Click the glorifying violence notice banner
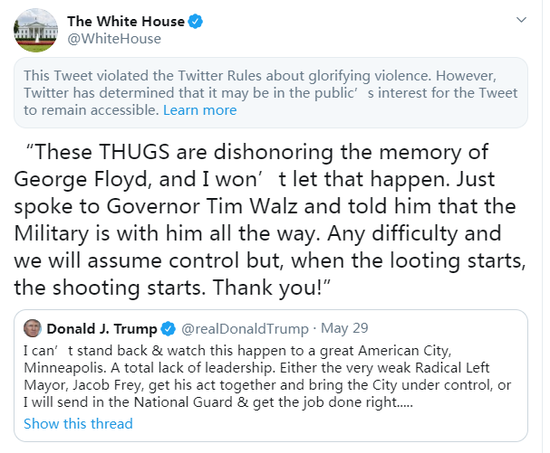 point(271,93)
